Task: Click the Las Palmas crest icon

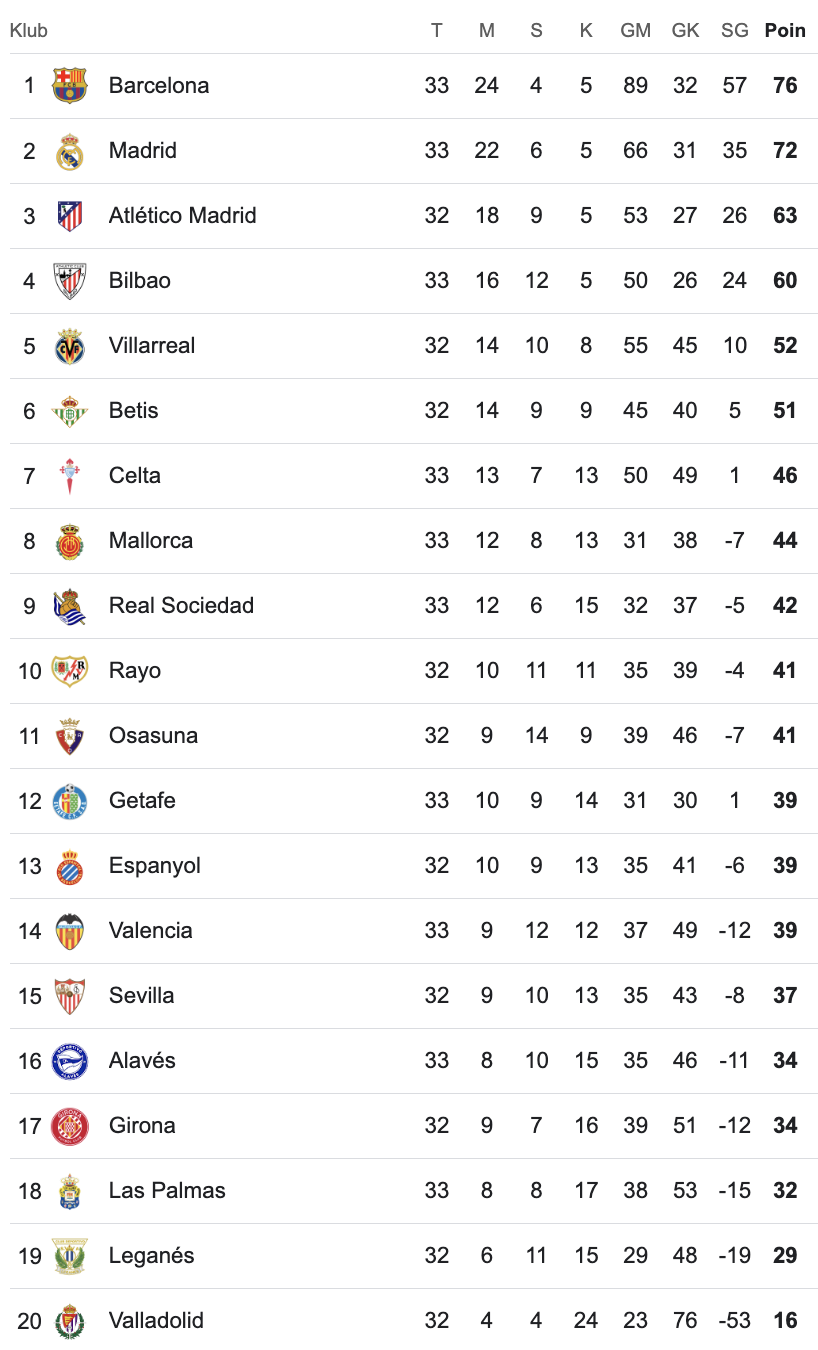Action: click(69, 1191)
